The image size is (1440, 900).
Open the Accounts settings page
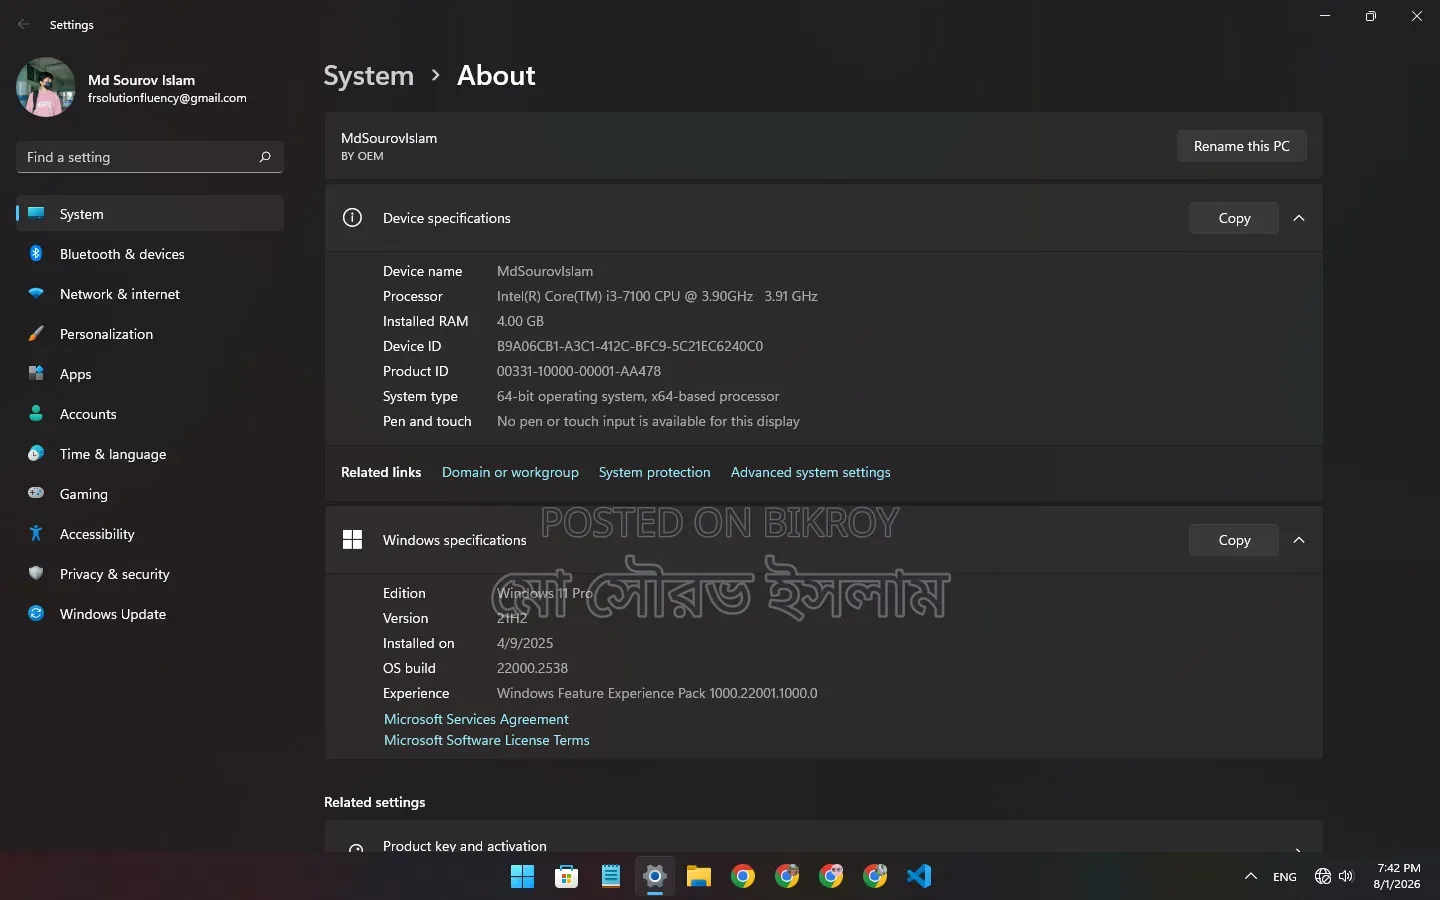150,414
